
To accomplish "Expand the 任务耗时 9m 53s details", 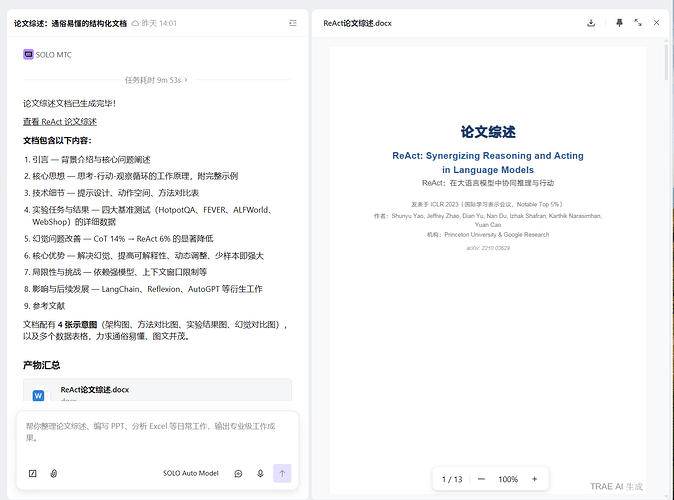I will (156, 80).
